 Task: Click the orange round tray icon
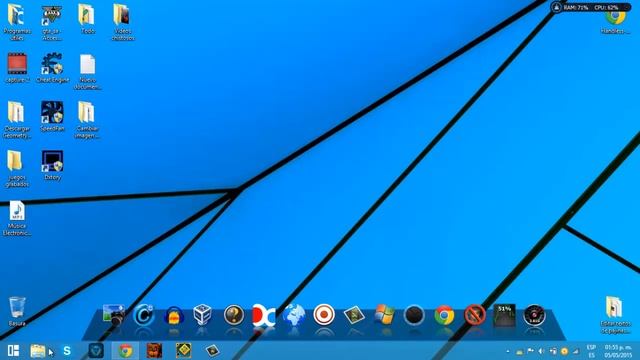(564, 351)
